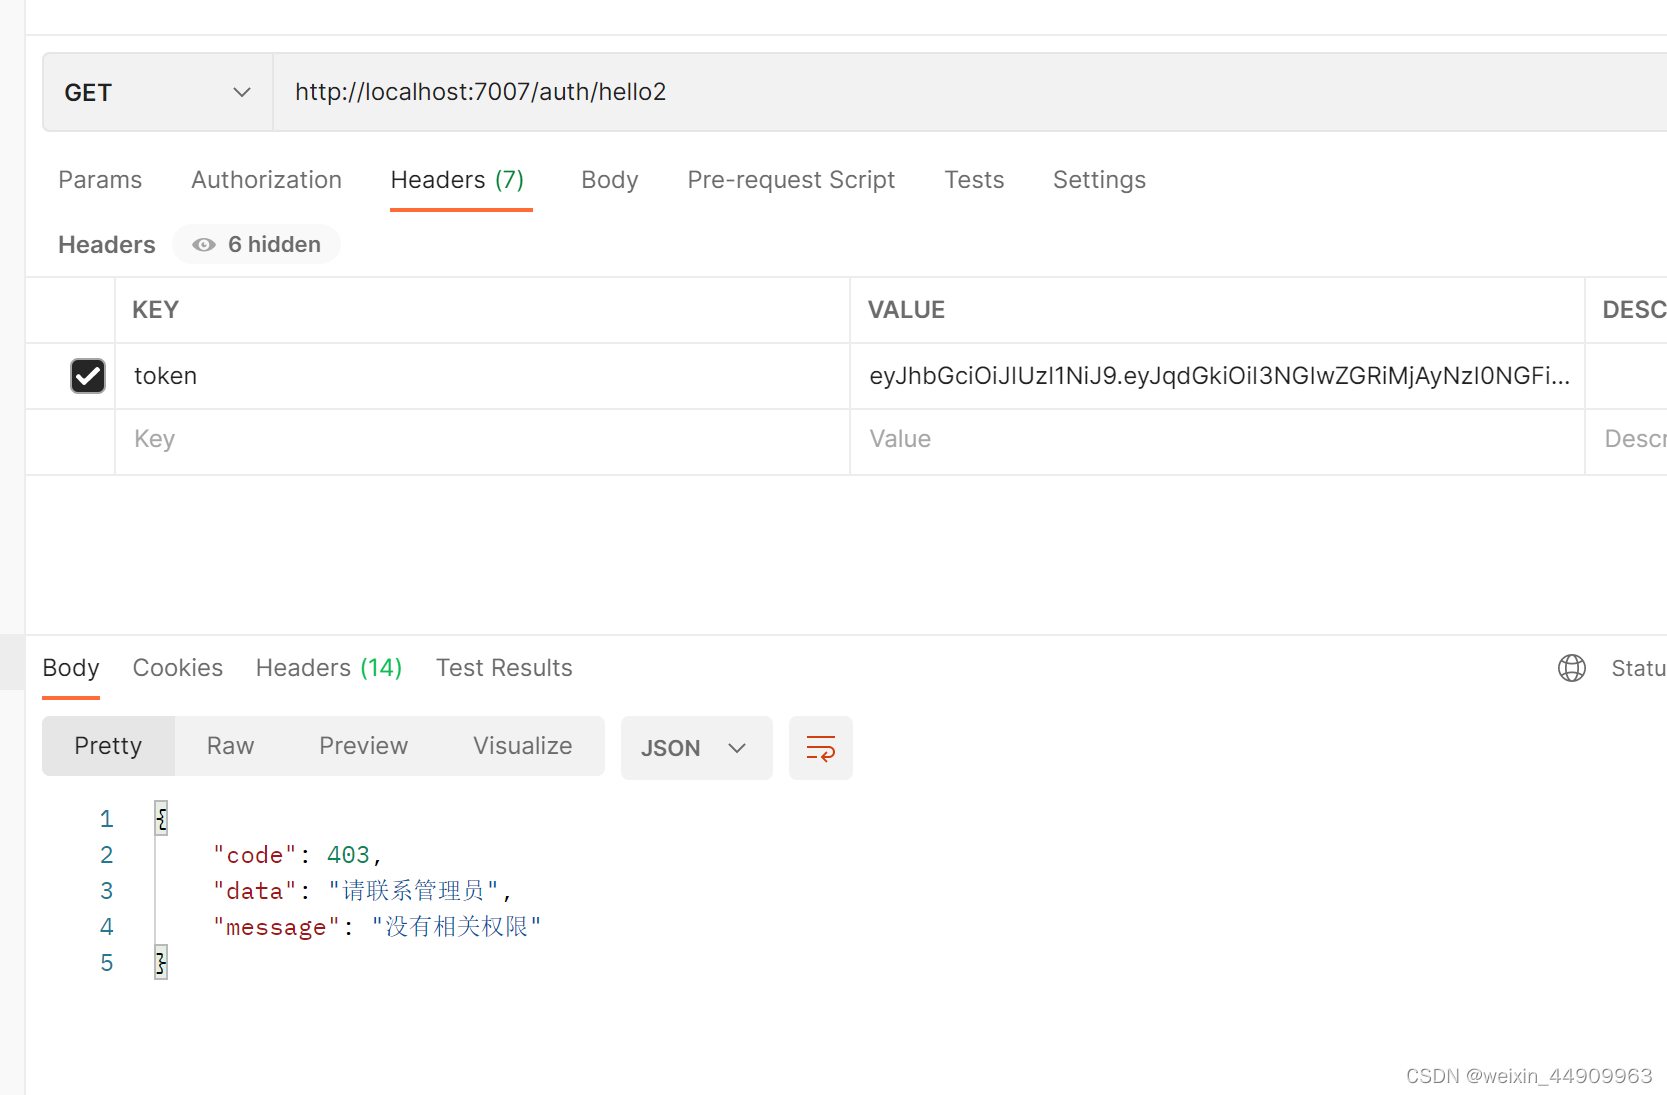Edit the token key cell
Viewport: 1667px width, 1095px height.
pos(482,376)
